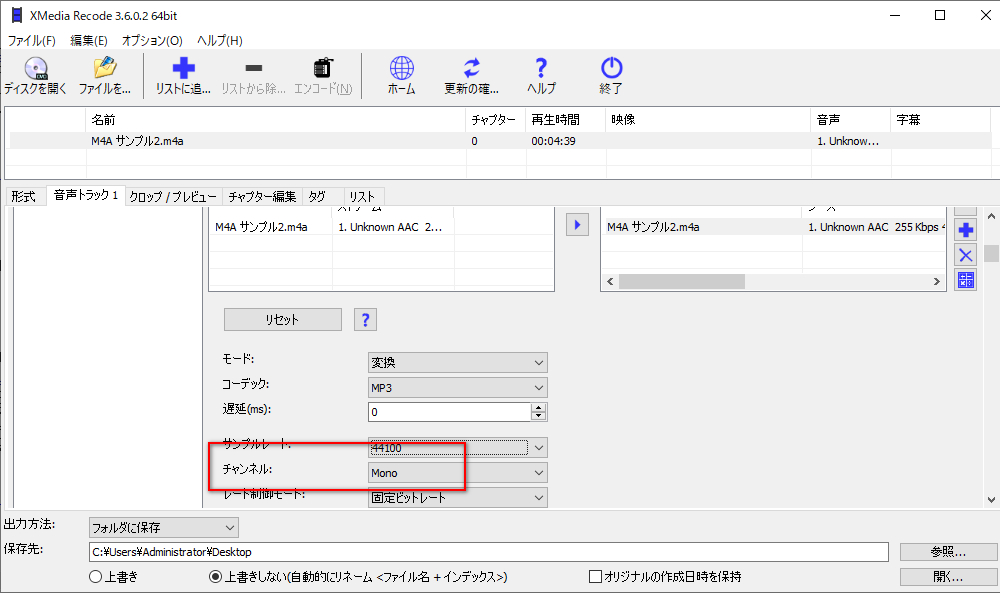Click the ヘルプ question mark toolbar icon

pos(541,70)
